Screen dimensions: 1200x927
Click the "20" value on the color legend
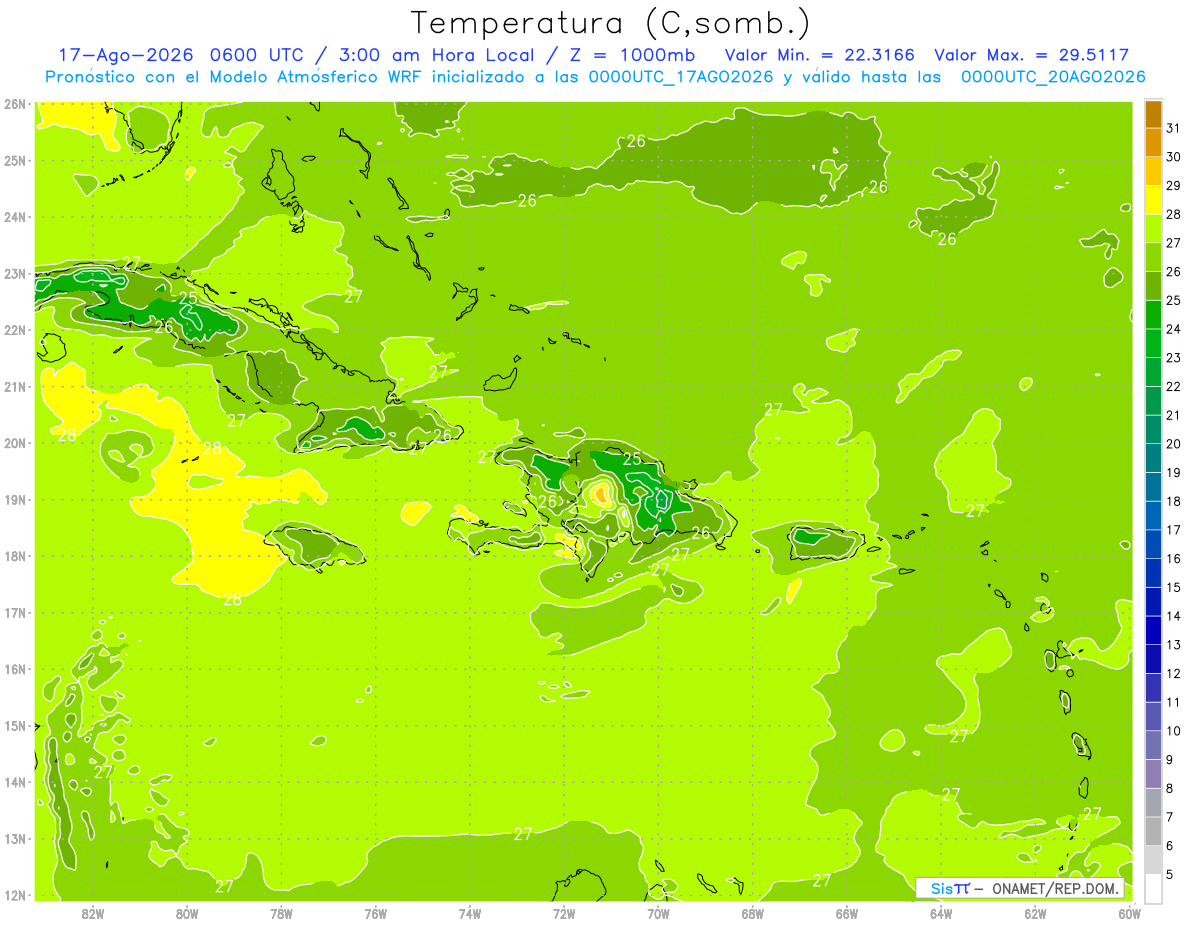click(1174, 443)
